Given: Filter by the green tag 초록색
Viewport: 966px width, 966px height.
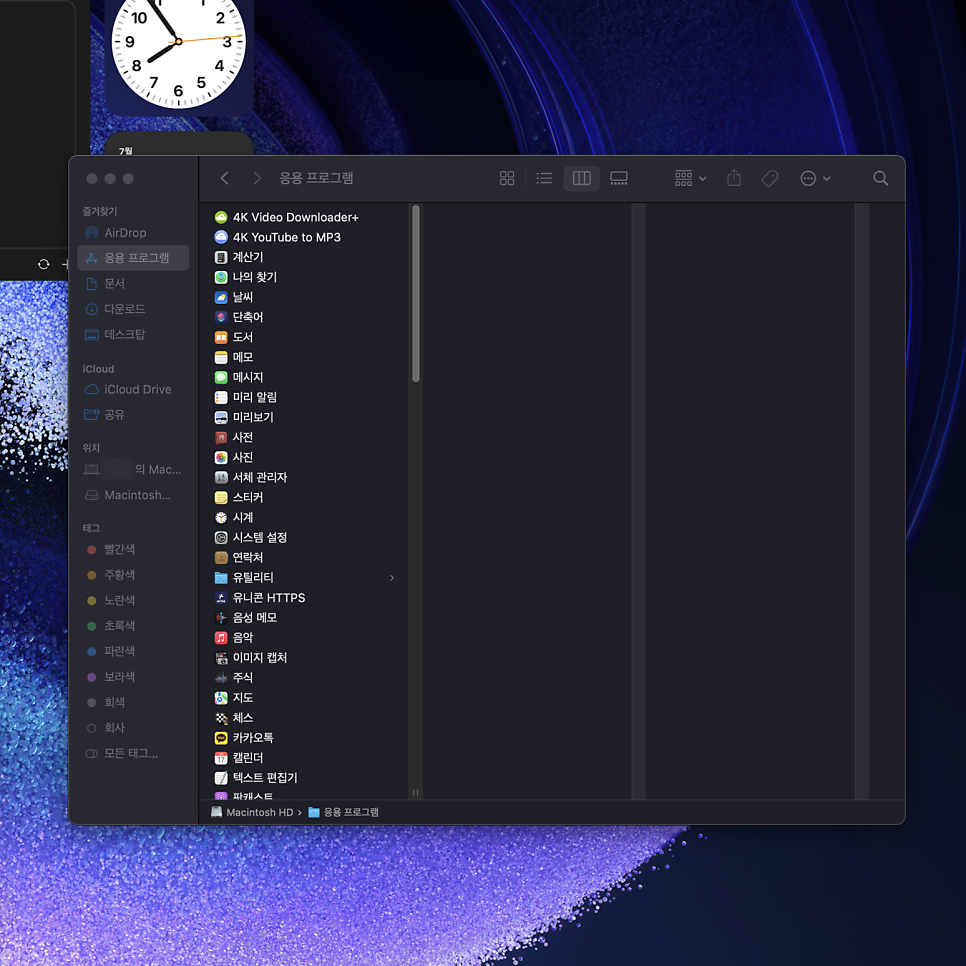Looking at the screenshot, I should 133,626.
